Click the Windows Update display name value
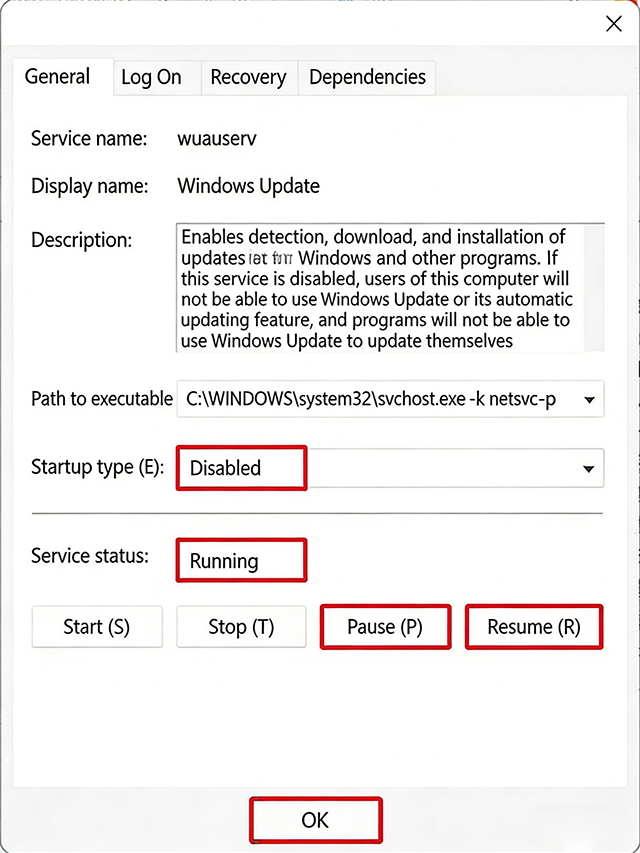The image size is (640, 853). (248, 186)
